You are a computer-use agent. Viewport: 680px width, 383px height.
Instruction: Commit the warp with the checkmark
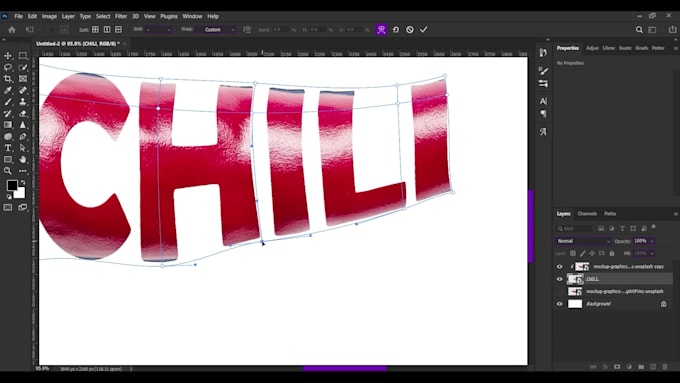[x=424, y=29]
